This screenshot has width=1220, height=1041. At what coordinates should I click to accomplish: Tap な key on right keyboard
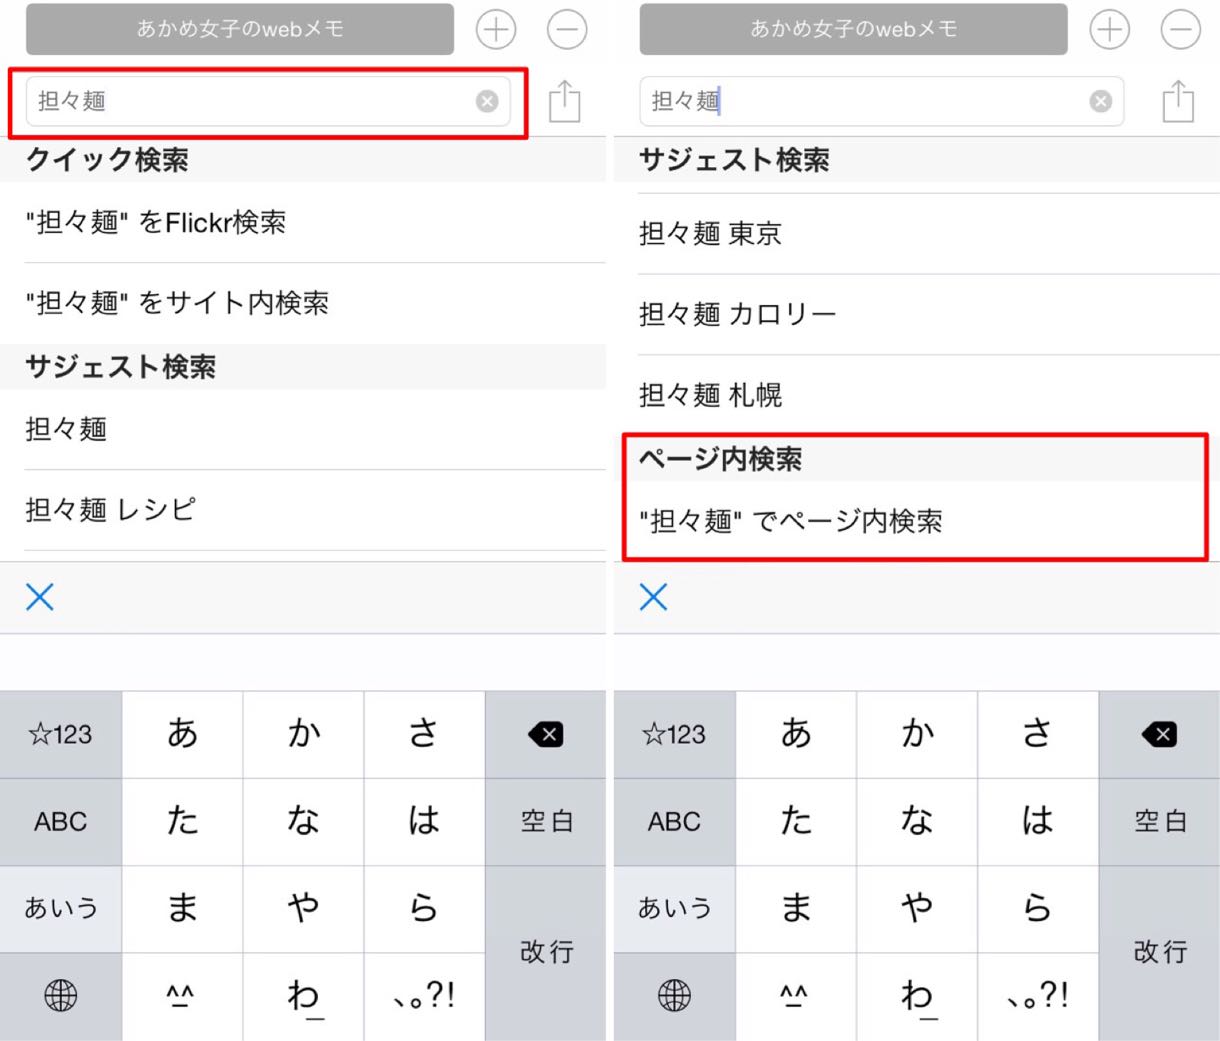(917, 822)
